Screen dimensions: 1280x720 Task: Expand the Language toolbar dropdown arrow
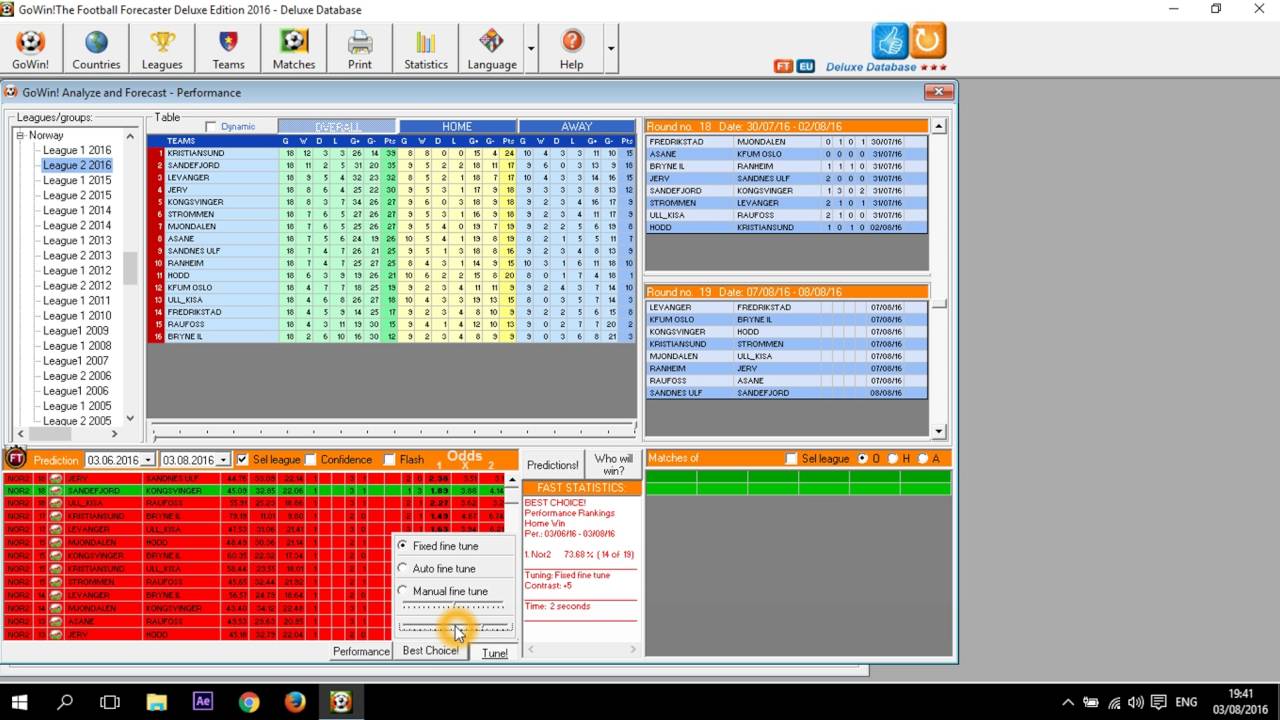click(x=531, y=48)
